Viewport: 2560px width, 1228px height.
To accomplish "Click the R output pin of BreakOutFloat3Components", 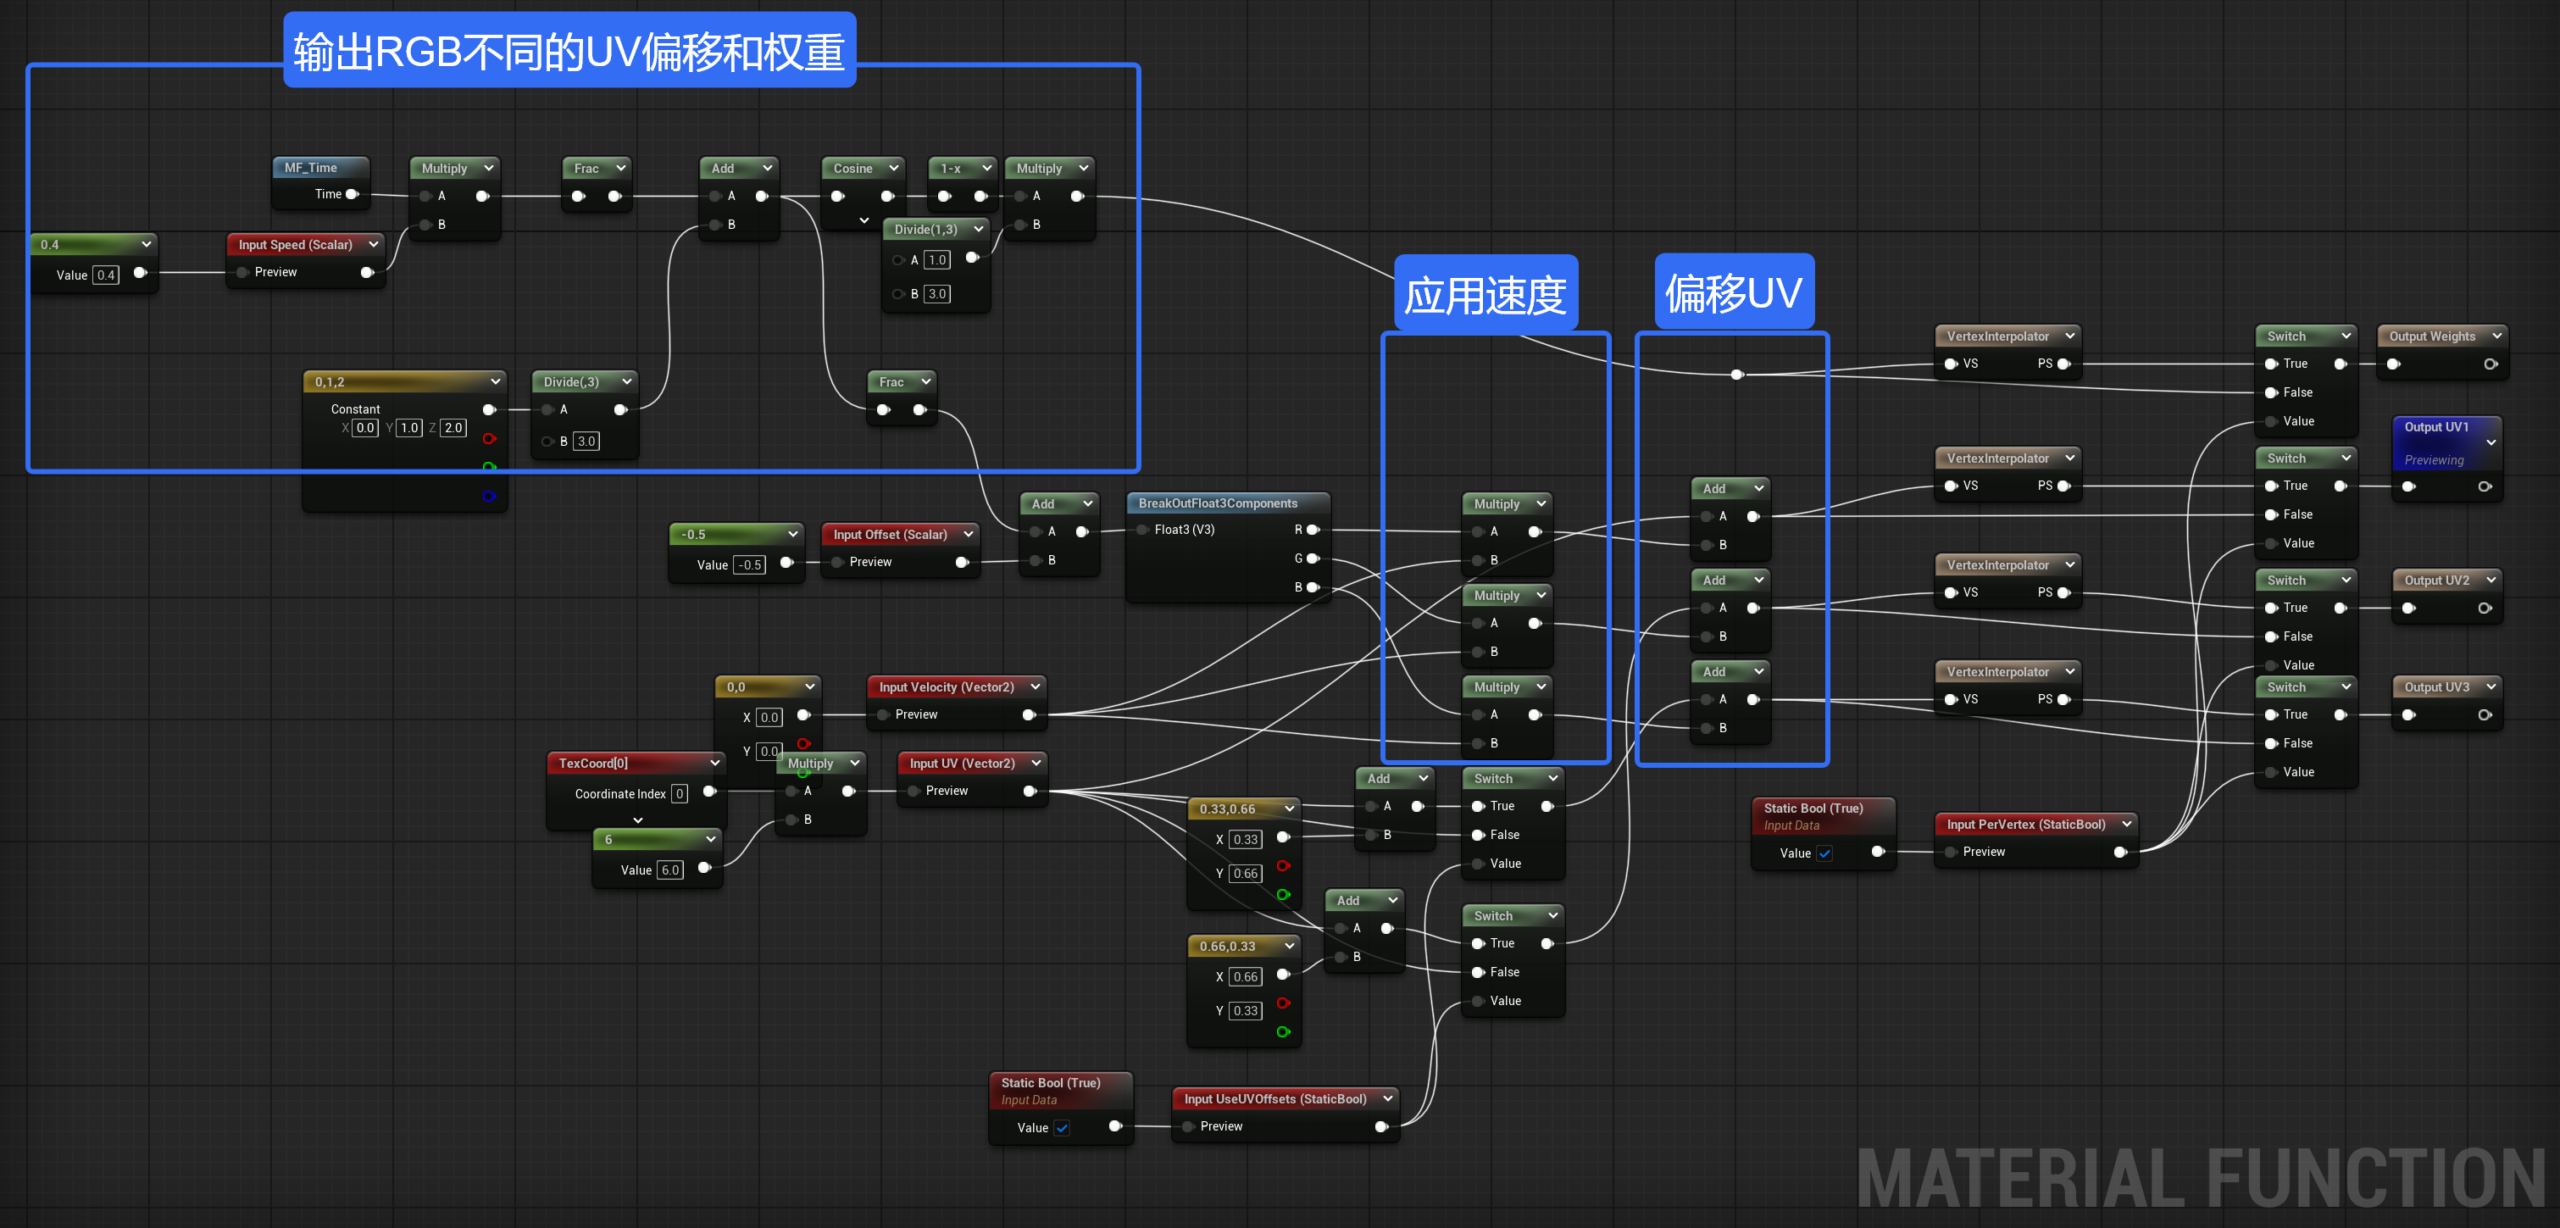I will (1314, 530).
